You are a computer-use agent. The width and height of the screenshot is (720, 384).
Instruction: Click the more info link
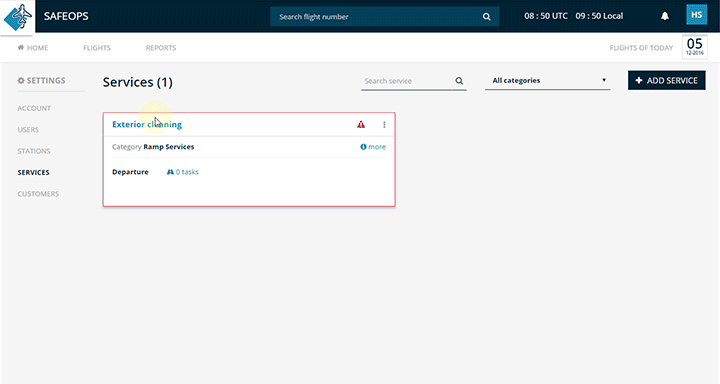point(373,147)
